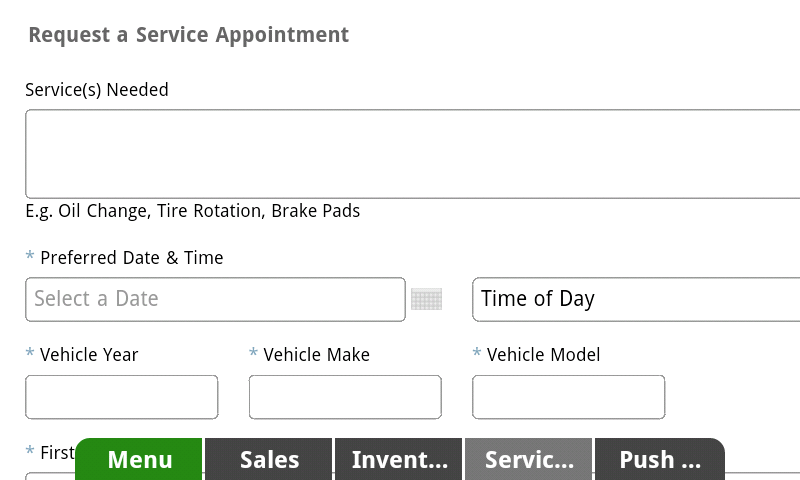Go to the Inventory tab
This screenshot has width=800, height=480.
tap(399, 460)
